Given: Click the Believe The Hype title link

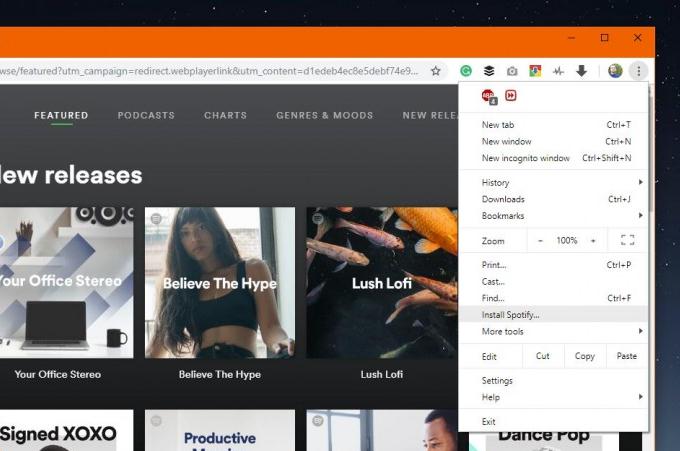Looking at the screenshot, I should [220, 374].
